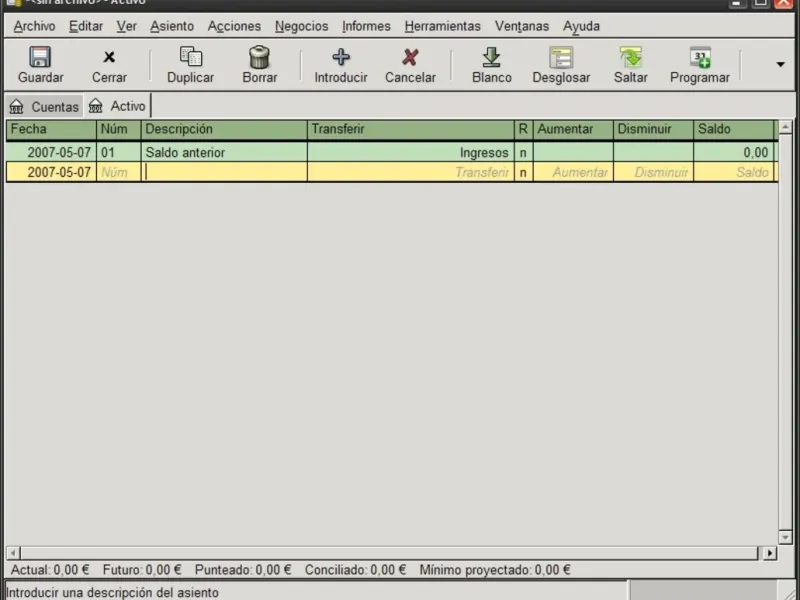
Task: Click the Disminuir field in new entry row
Action: pyautogui.click(x=653, y=172)
